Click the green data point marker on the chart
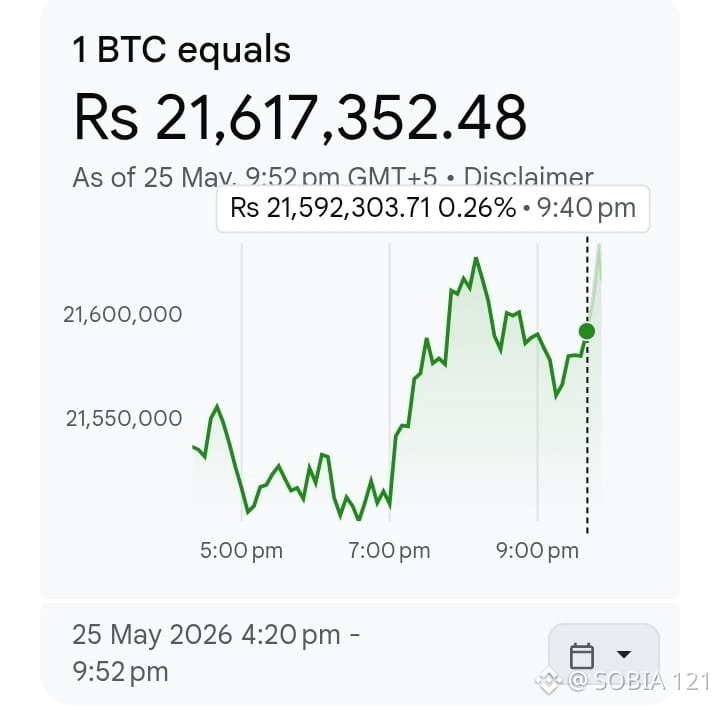This screenshot has height=706, width=720. pos(587,331)
